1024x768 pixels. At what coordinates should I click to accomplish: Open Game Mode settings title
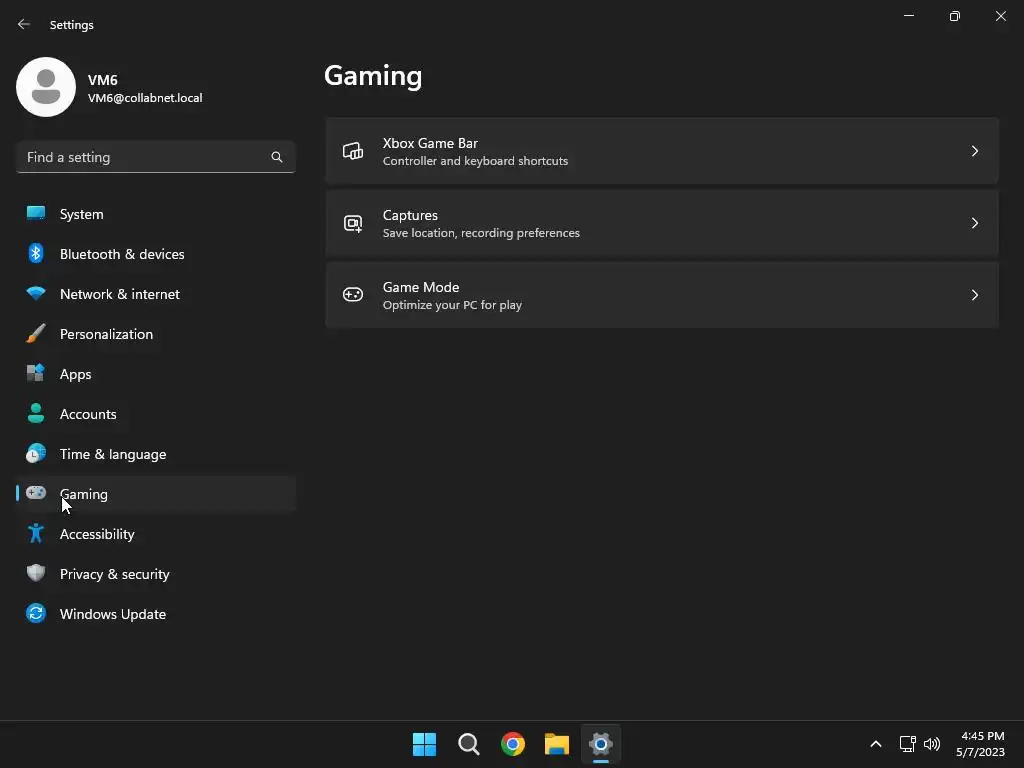421,287
